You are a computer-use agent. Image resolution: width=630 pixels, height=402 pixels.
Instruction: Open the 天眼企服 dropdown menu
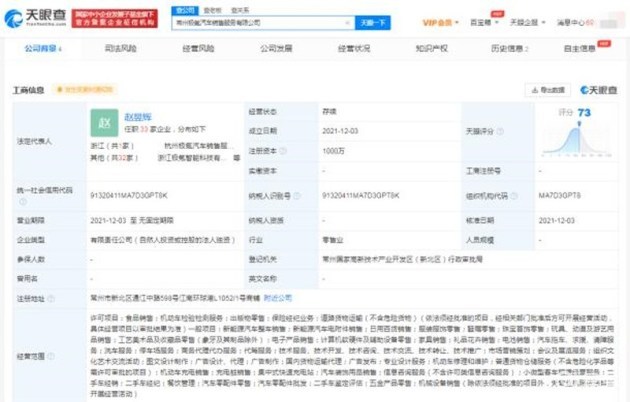[x=527, y=22]
